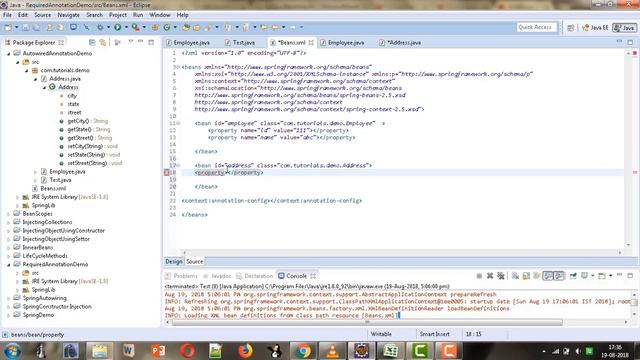This screenshot has width=640, height=360.
Task: Toggle Word Wrap in Console toolbar
Action: [x=537, y=276]
